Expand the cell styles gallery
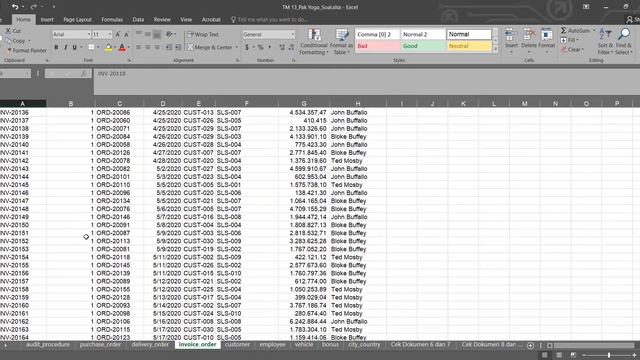Image resolution: width=640 pixels, height=360 pixels. click(x=496, y=49)
